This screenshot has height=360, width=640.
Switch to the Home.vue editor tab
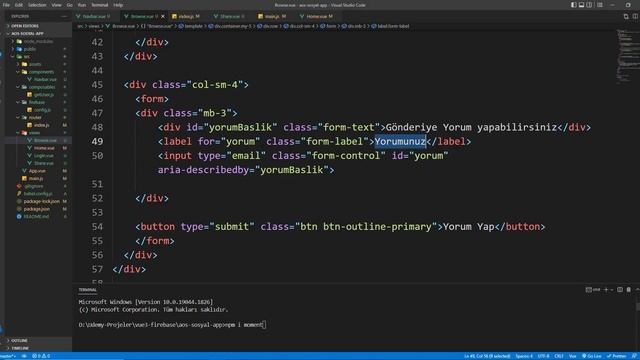(x=318, y=16)
